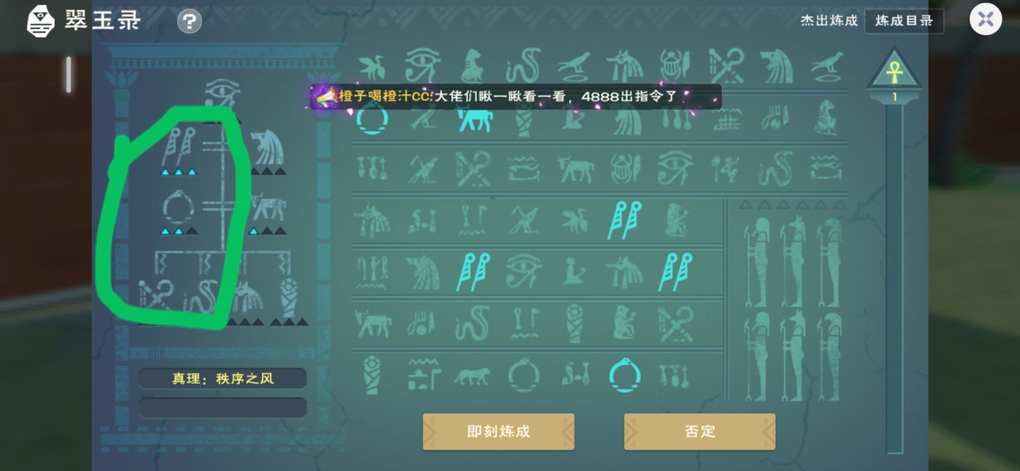
Task: Select the Eye of Horus in grid's top row
Action: click(x=423, y=66)
